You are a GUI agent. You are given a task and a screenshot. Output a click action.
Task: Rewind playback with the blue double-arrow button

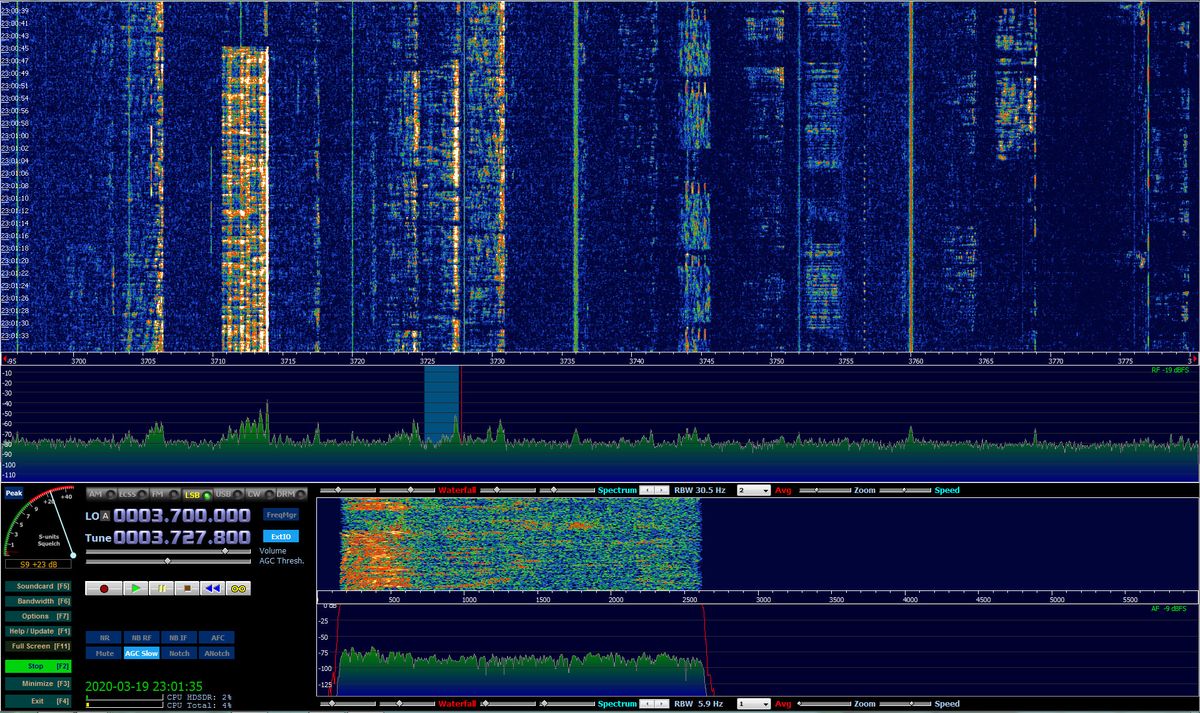click(212, 589)
